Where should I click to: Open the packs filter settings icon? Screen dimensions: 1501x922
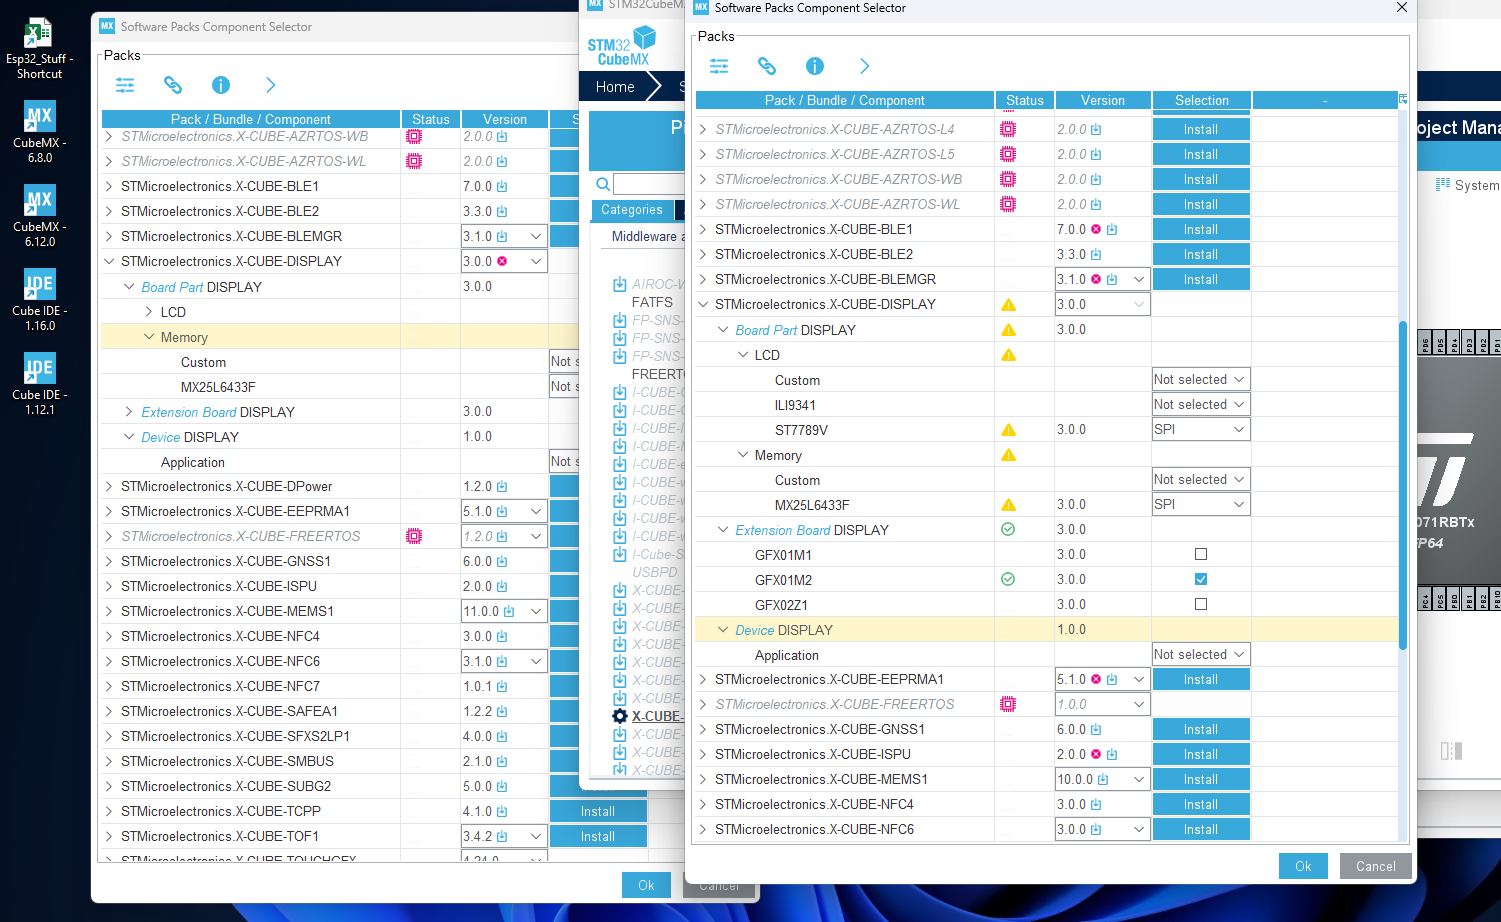click(718, 66)
